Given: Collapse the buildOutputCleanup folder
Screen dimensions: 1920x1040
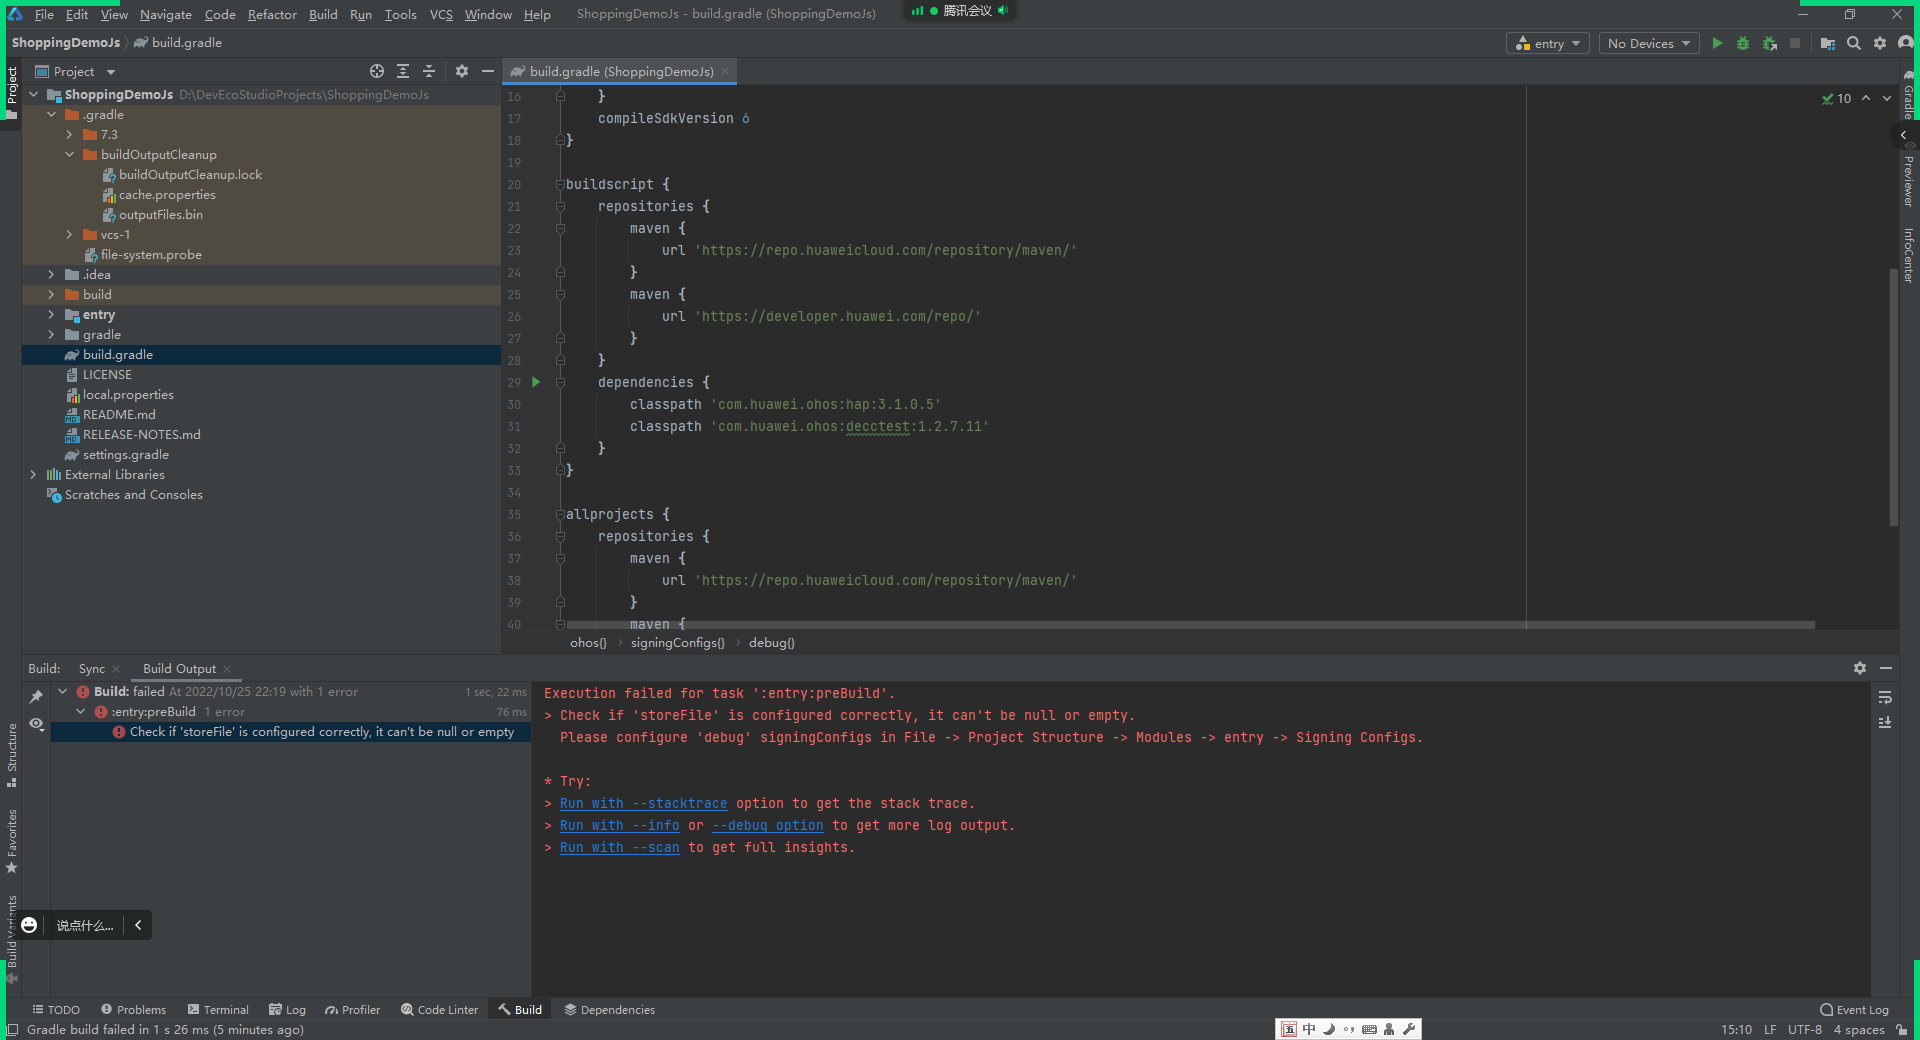Looking at the screenshot, I should pos(70,155).
